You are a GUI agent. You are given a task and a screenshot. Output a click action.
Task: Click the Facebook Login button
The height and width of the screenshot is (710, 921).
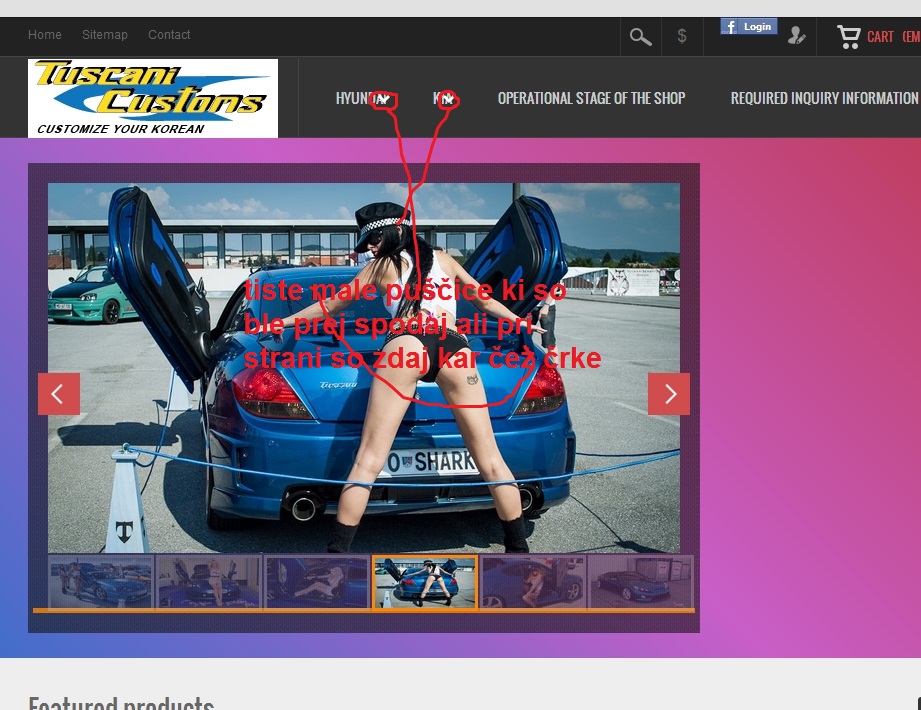749,27
